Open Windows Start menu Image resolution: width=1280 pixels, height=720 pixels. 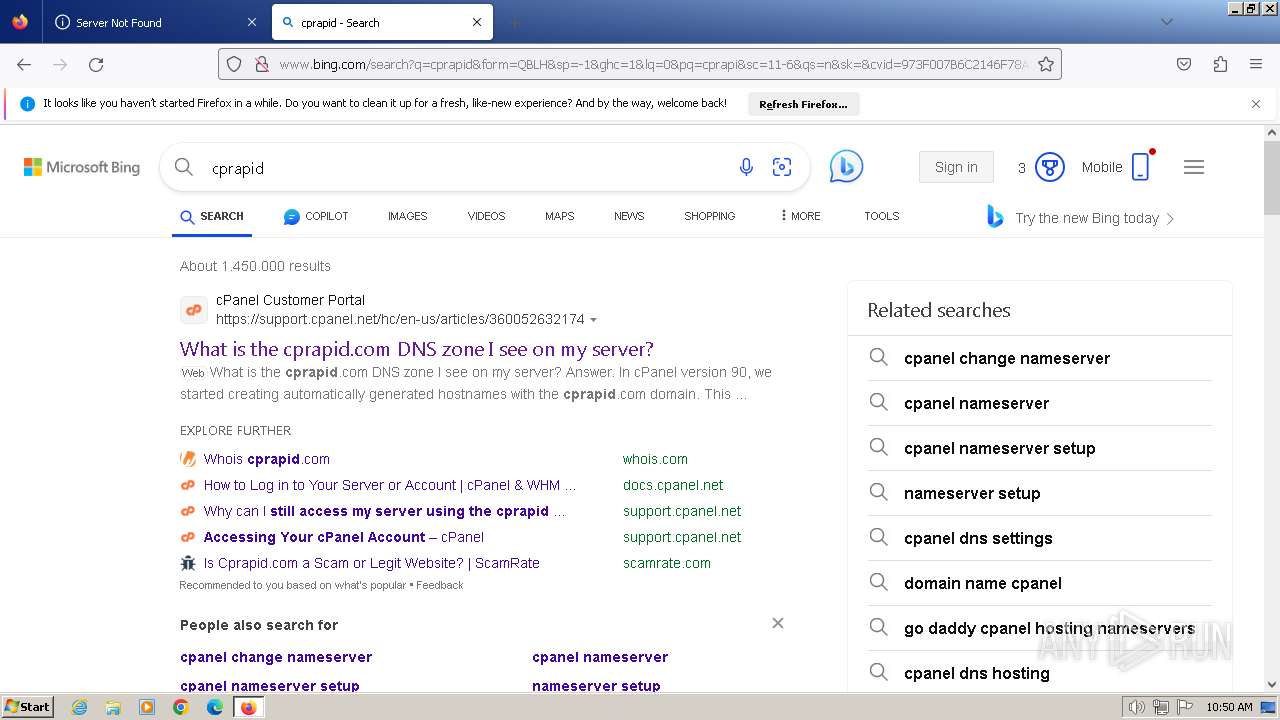(x=27, y=706)
